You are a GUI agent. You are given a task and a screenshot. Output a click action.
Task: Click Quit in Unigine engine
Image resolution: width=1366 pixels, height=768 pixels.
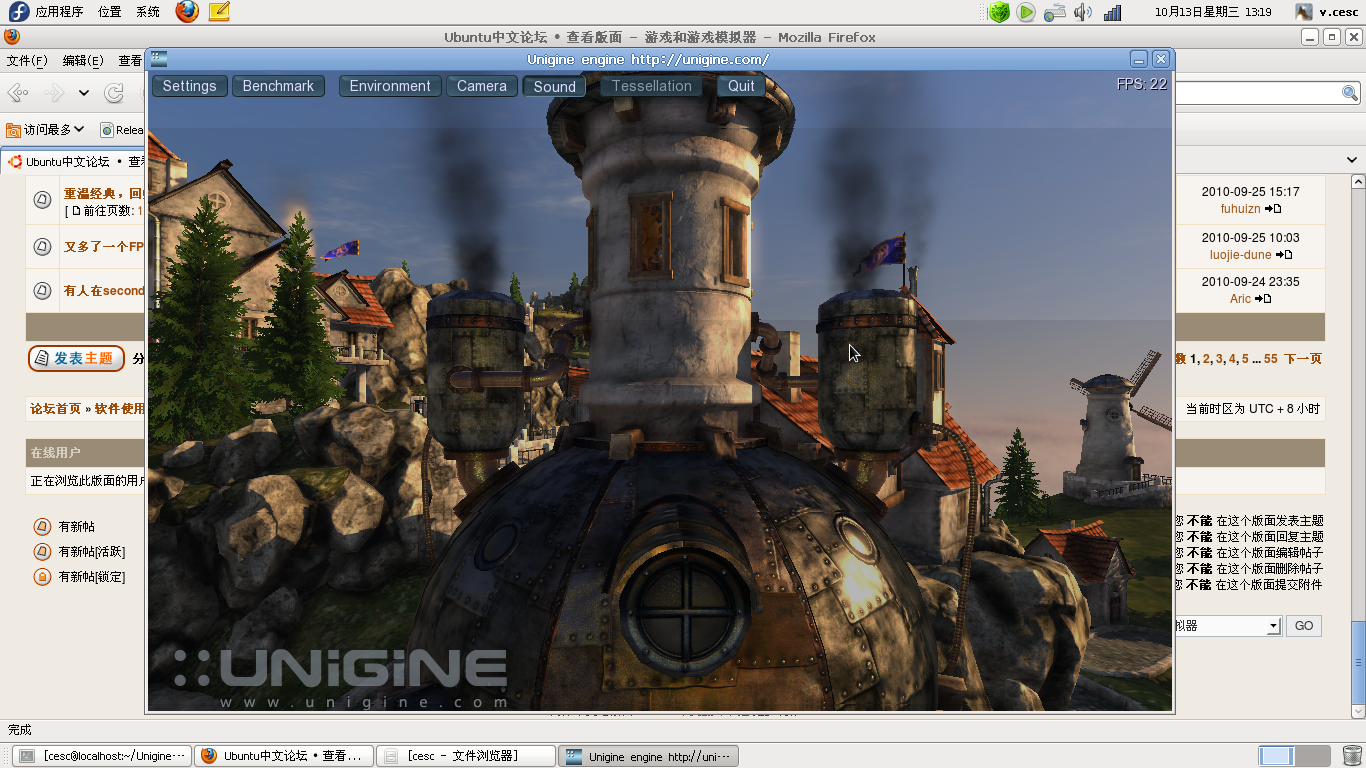click(x=742, y=86)
